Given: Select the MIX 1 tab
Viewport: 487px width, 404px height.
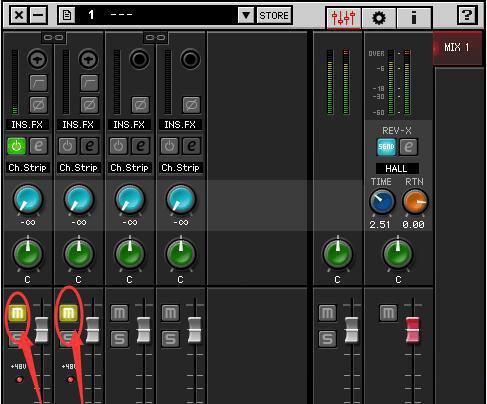Looking at the screenshot, I should [457, 47].
